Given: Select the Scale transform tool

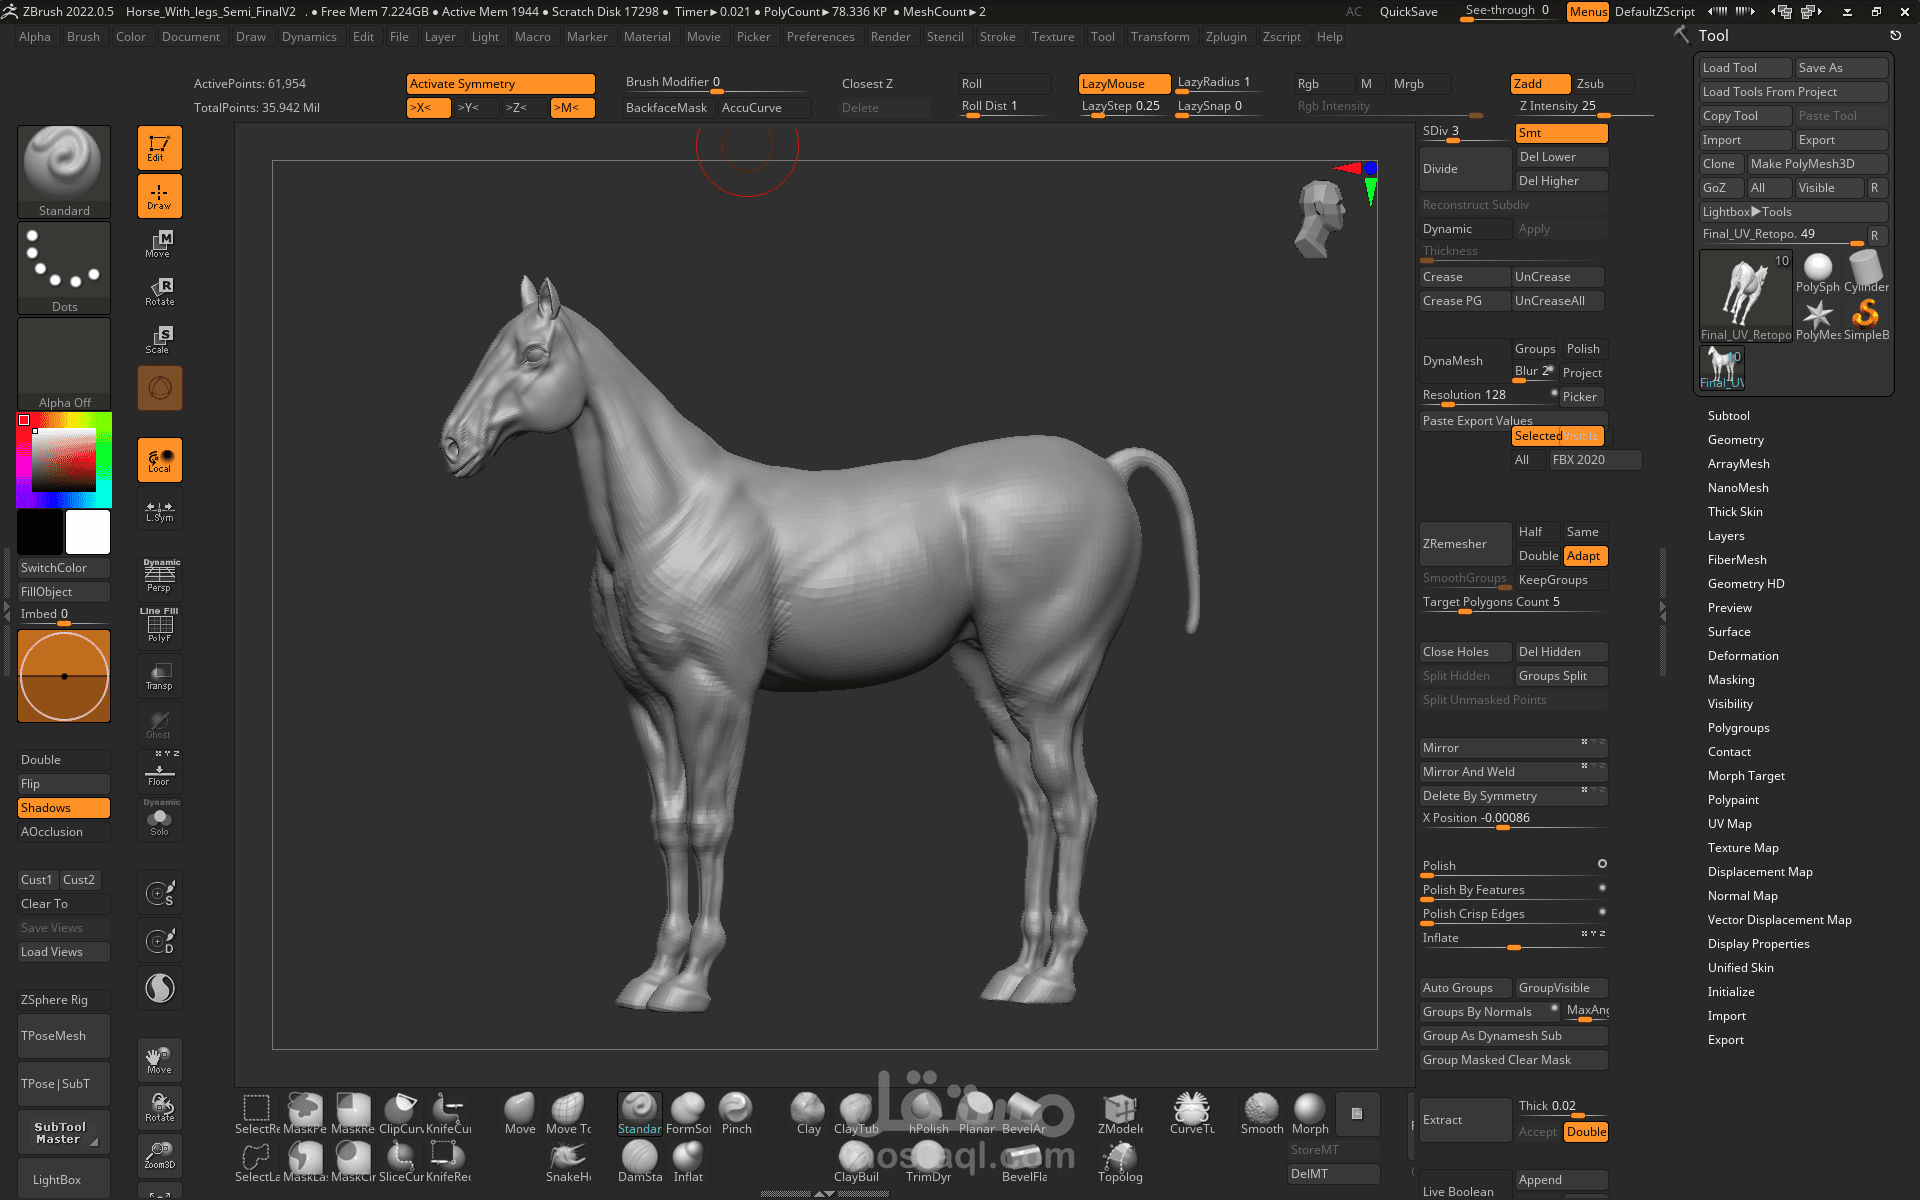Looking at the screenshot, I should pyautogui.click(x=159, y=339).
